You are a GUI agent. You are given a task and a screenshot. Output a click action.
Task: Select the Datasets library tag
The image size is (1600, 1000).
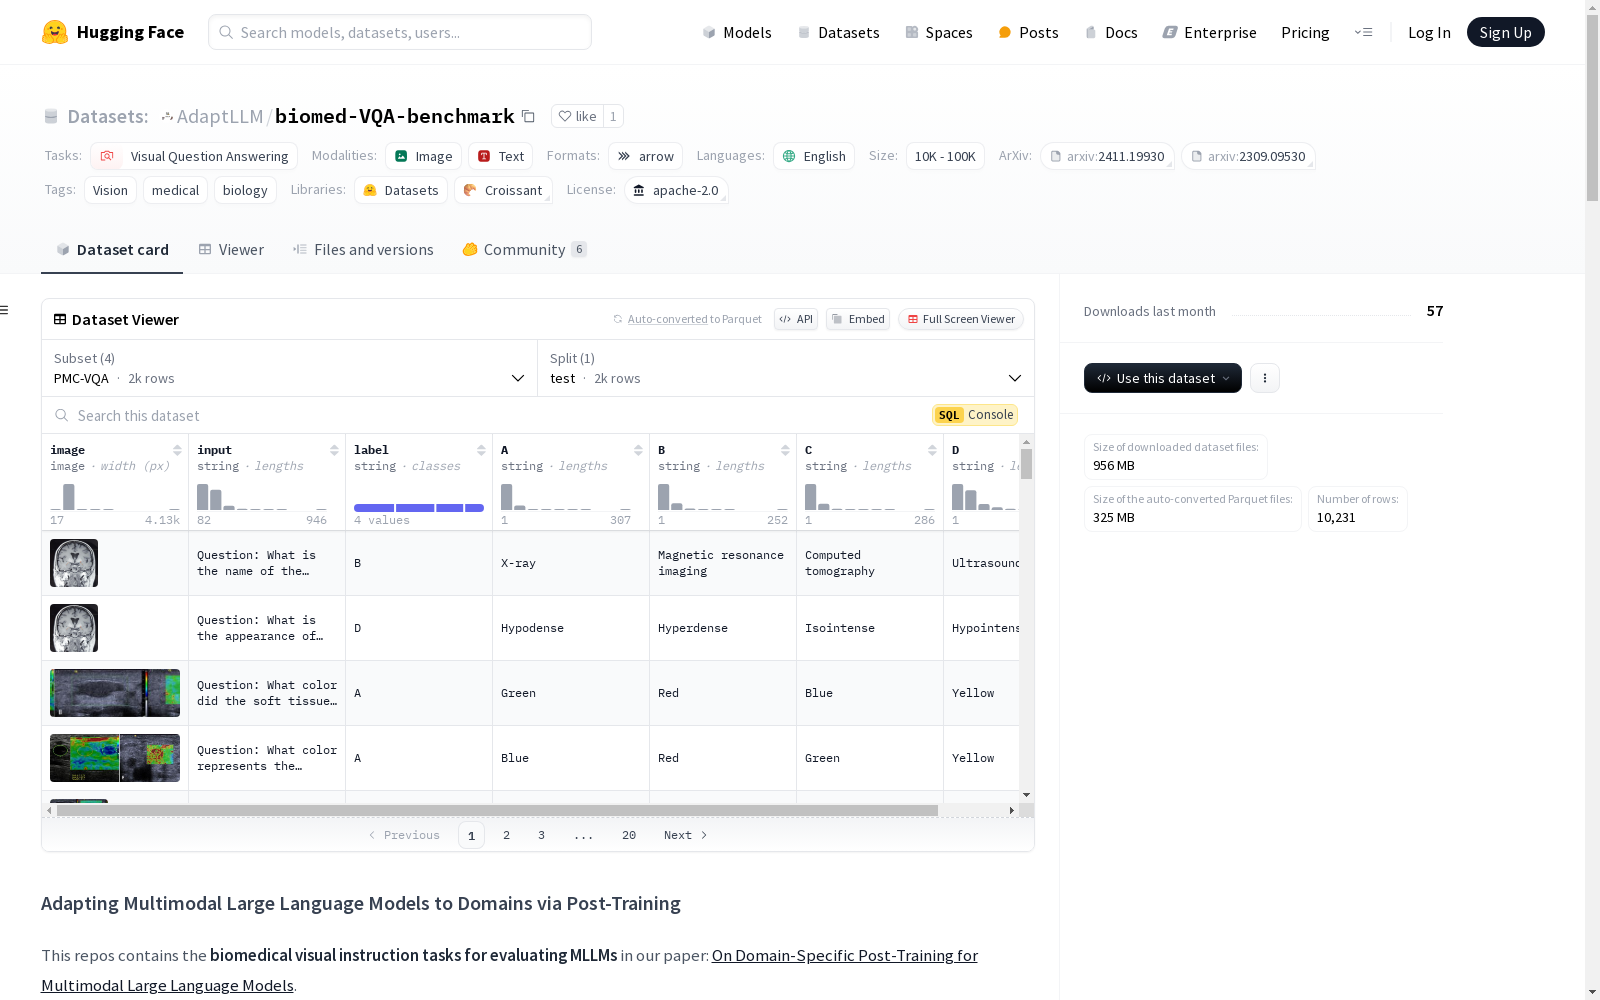pyautogui.click(x=401, y=190)
